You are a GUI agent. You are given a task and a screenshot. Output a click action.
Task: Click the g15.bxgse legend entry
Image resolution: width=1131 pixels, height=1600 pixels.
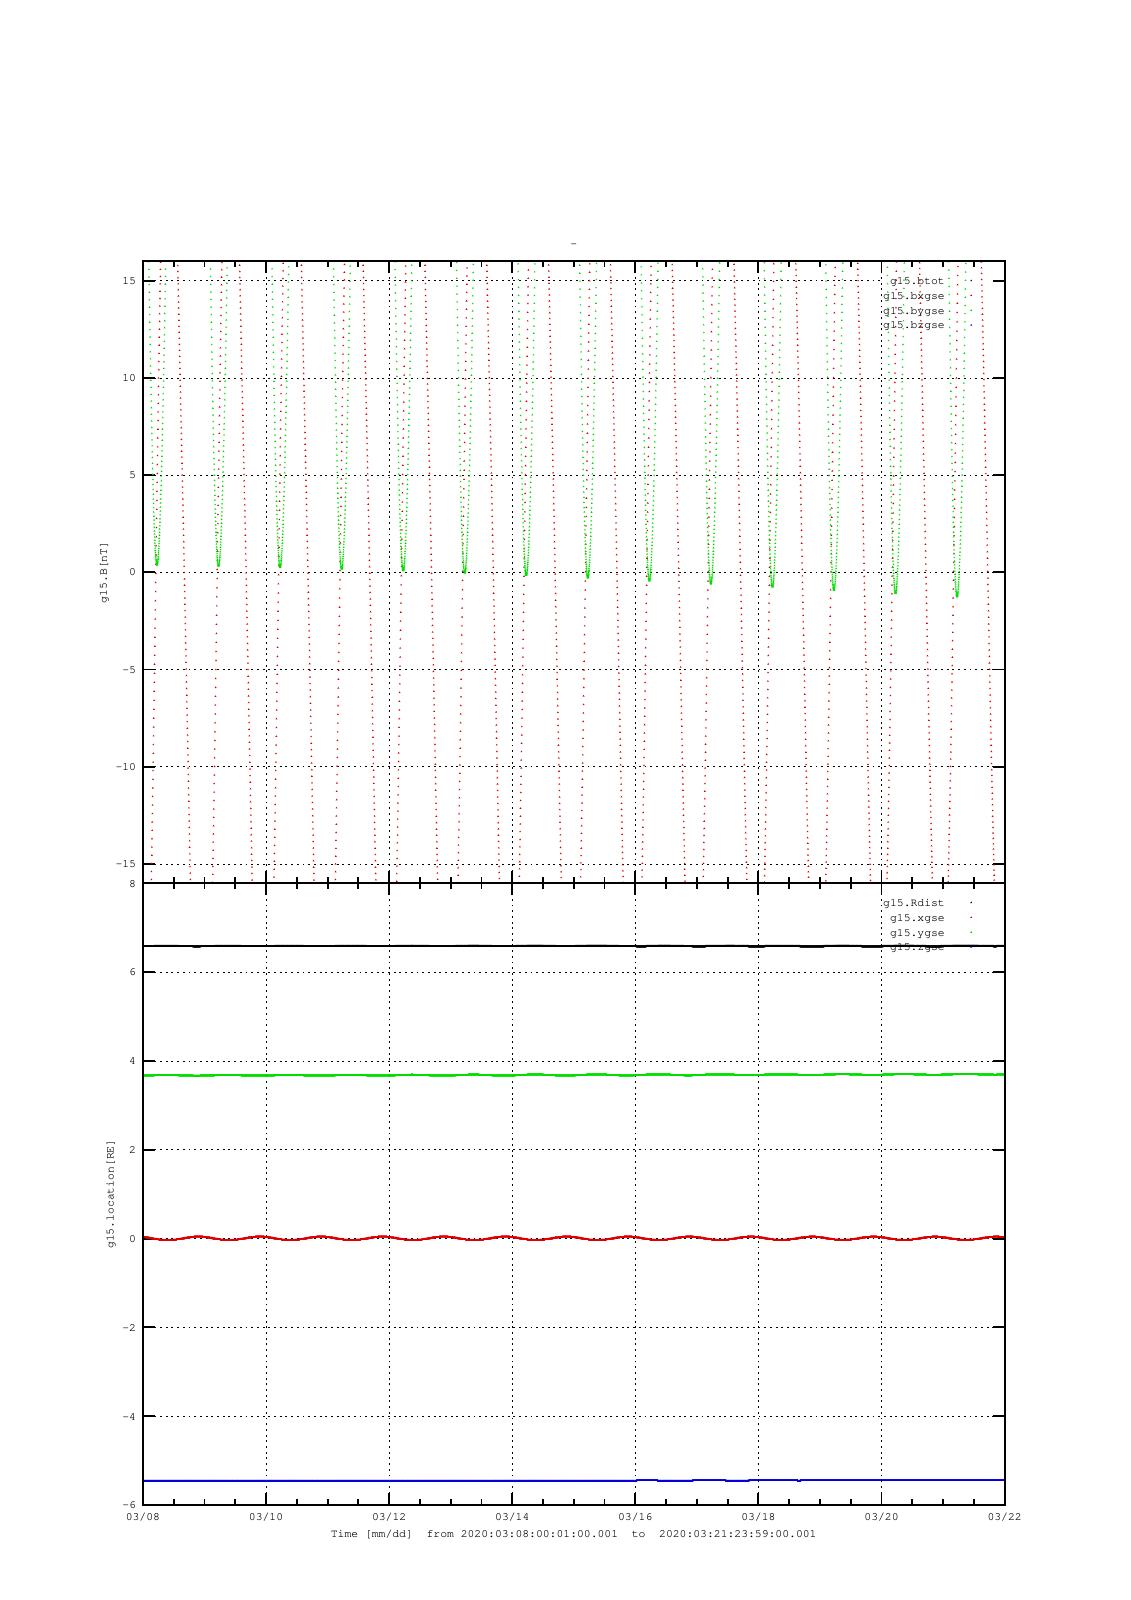[x=913, y=296]
